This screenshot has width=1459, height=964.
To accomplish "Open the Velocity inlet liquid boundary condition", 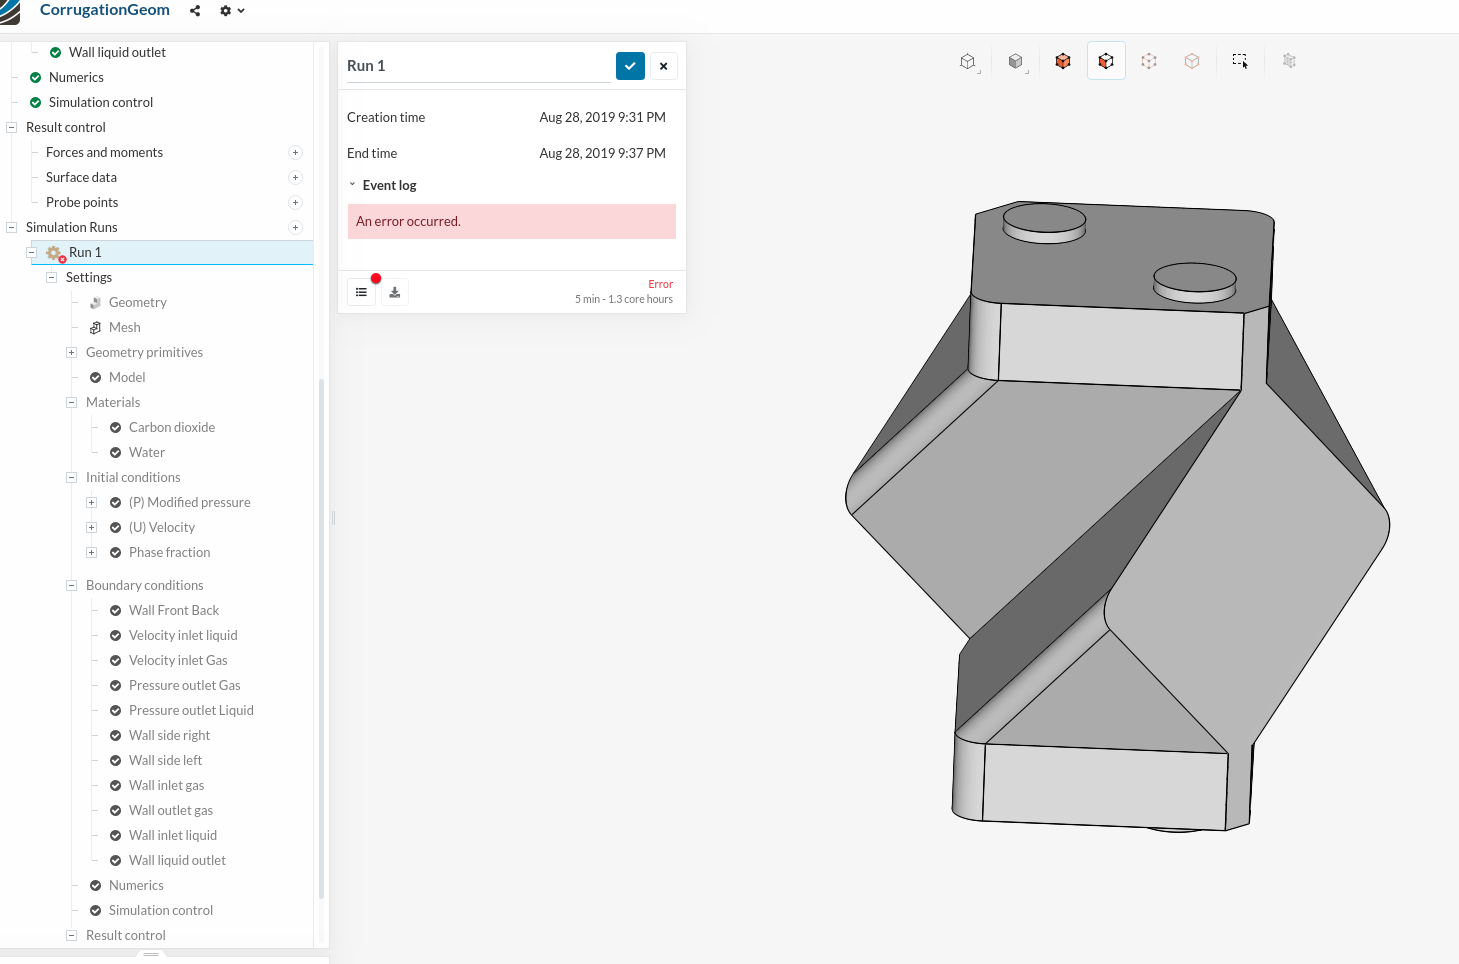I will tap(183, 635).
